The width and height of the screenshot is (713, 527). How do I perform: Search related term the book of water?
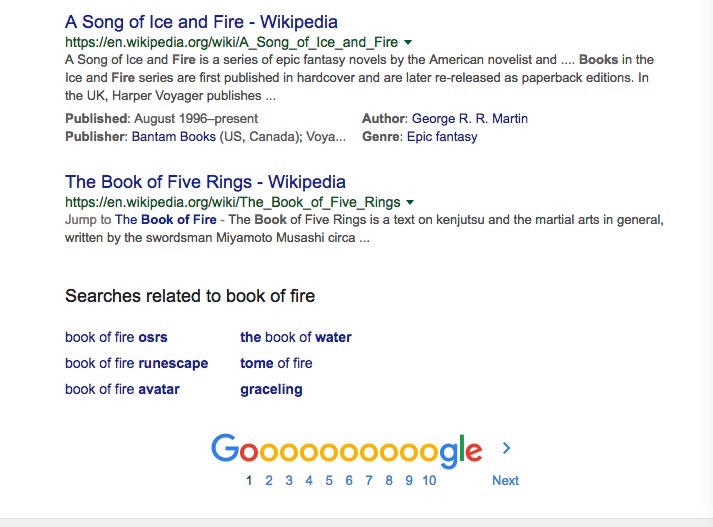296,337
